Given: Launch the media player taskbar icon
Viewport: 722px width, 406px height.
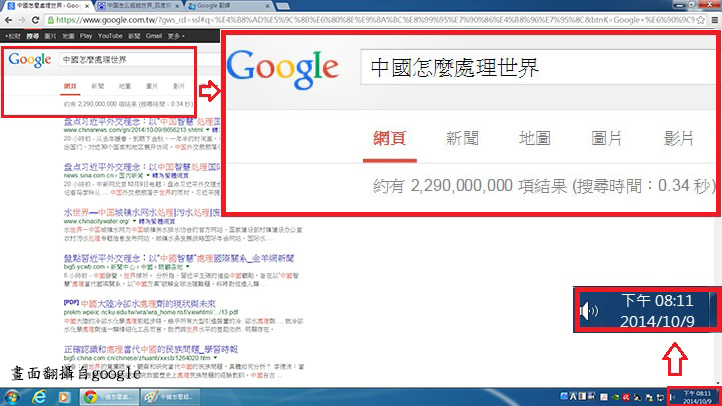Looking at the screenshot, I should (64, 397).
